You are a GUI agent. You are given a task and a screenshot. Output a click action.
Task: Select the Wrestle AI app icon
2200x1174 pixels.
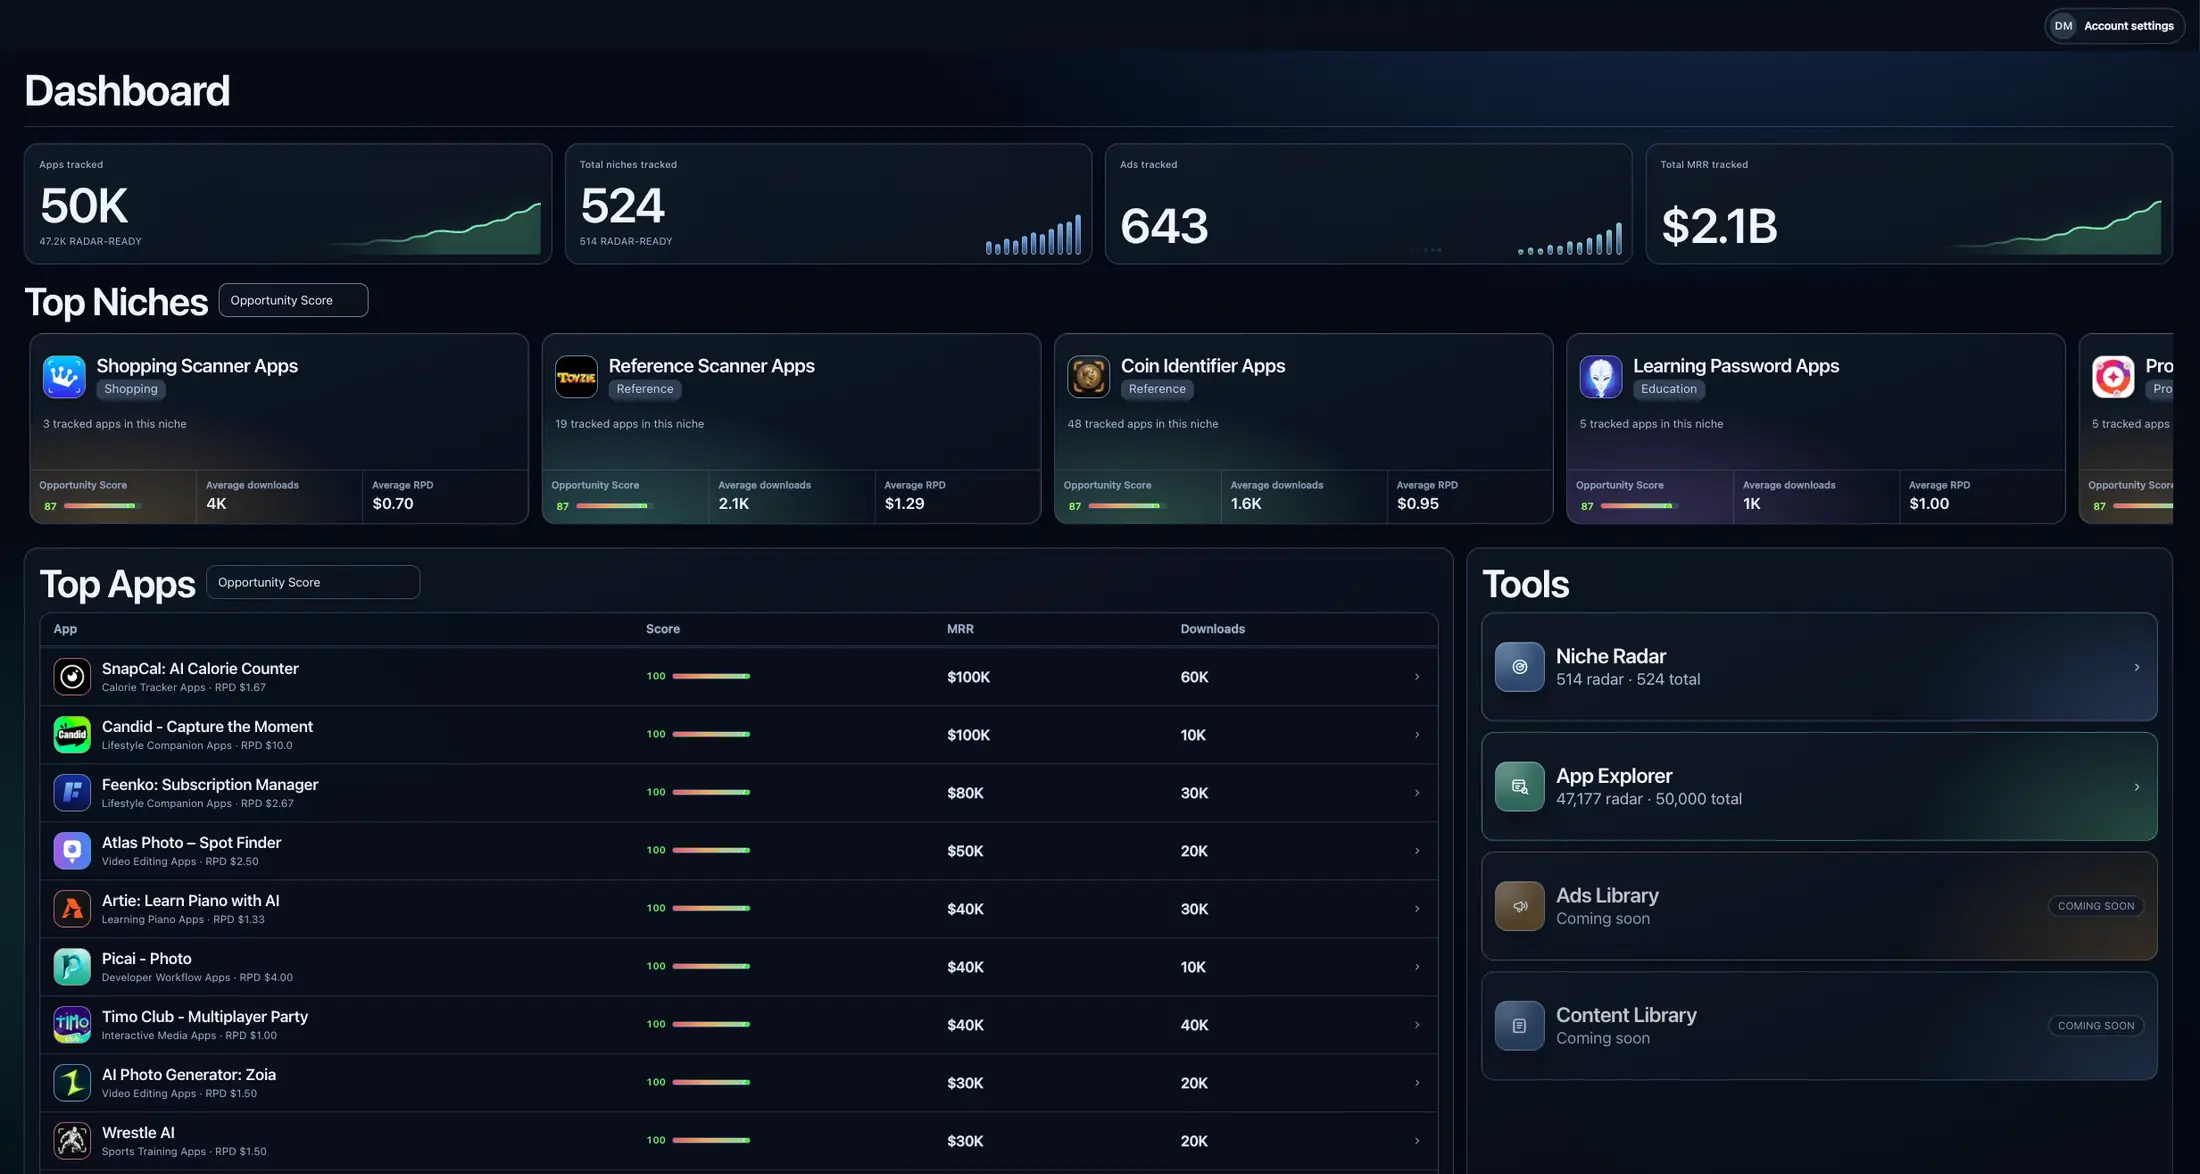point(71,1140)
